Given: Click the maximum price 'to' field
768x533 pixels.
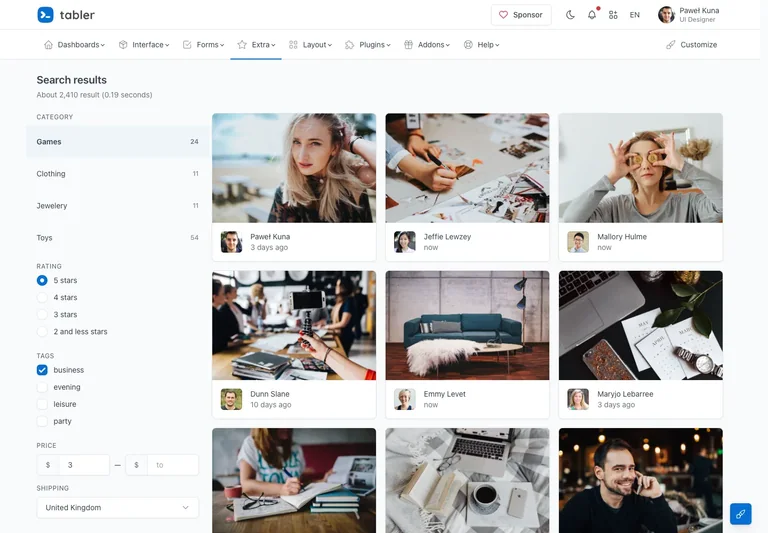Looking at the screenshot, I should [173, 465].
